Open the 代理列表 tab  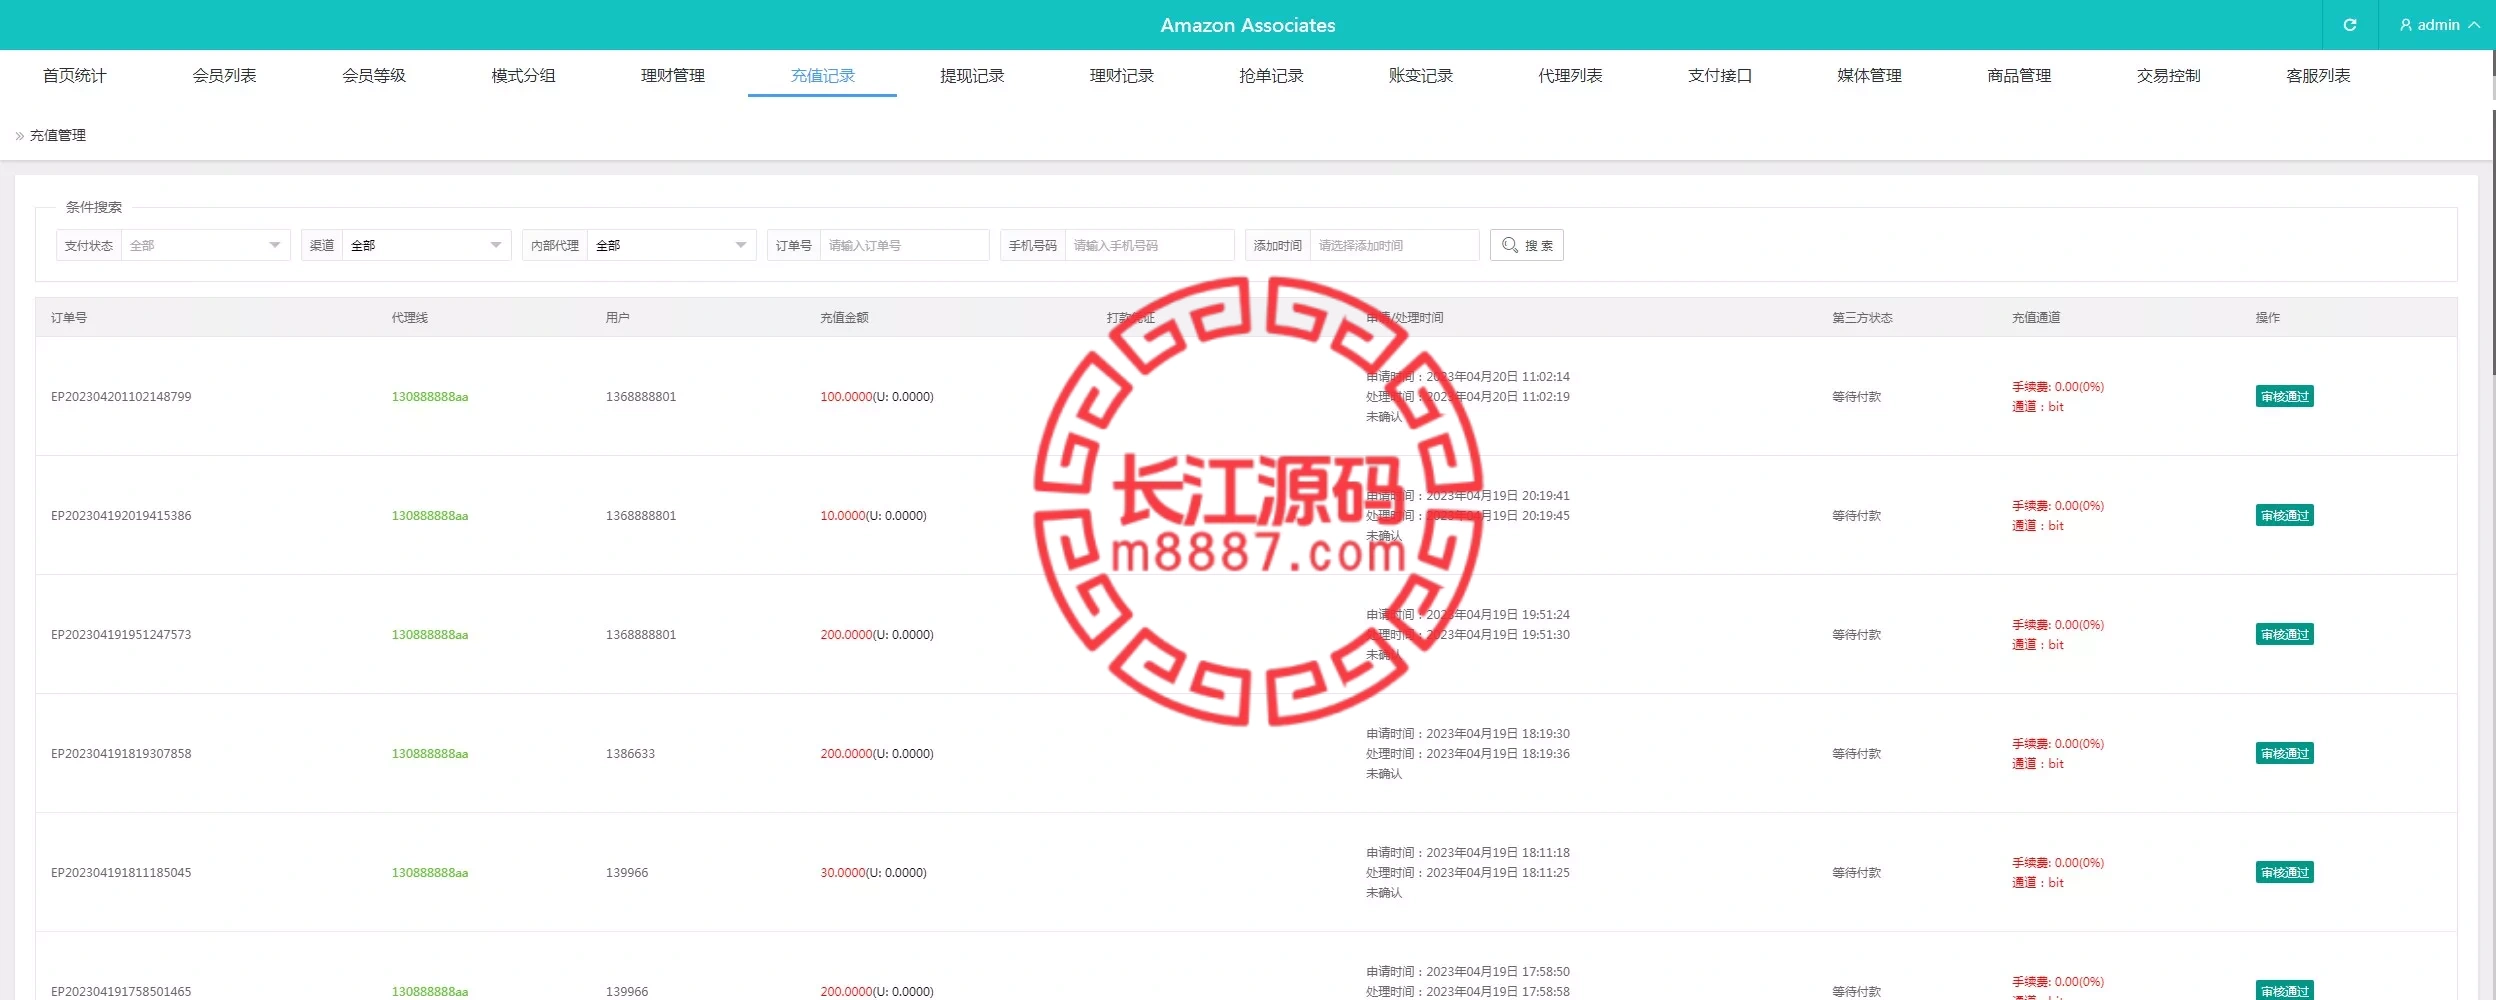pyautogui.click(x=1570, y=75)
